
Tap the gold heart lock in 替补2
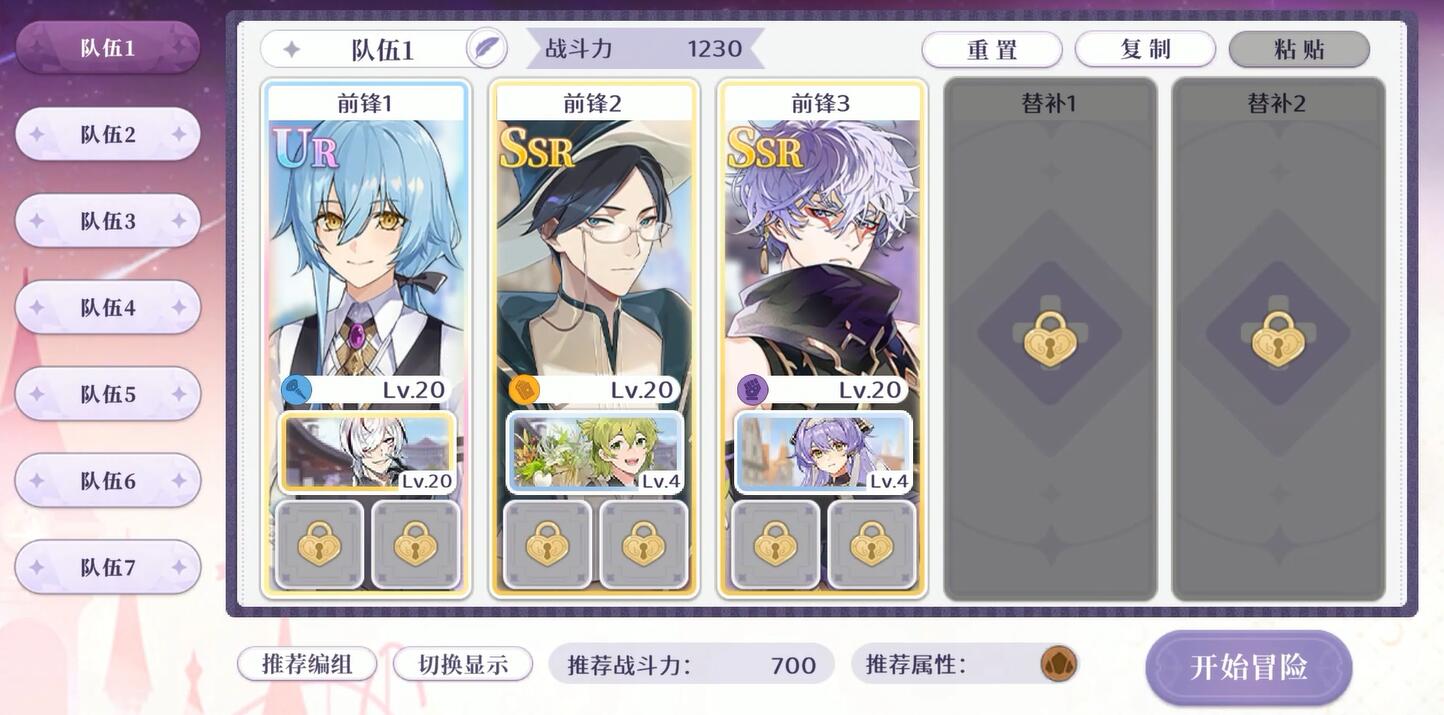click(x=1277, y=338)
